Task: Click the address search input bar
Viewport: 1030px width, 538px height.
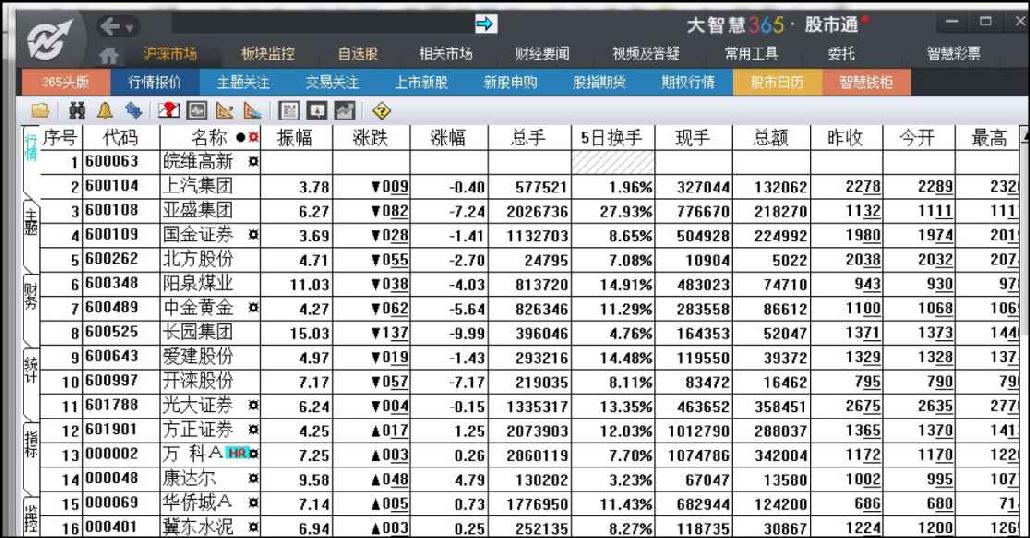Action: pos(322,24)
